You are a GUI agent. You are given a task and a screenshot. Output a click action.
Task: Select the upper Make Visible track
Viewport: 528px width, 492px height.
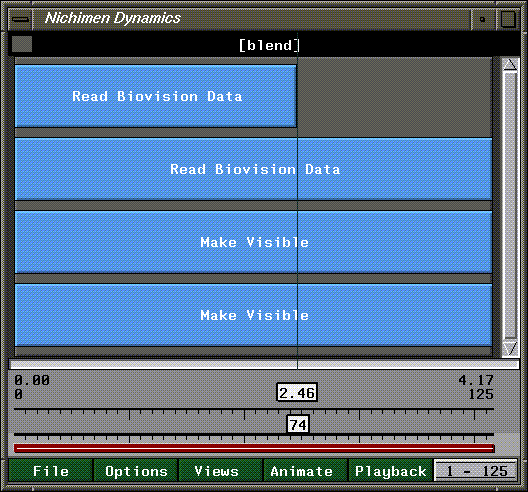pyautogui.click(x=253, y=242)
